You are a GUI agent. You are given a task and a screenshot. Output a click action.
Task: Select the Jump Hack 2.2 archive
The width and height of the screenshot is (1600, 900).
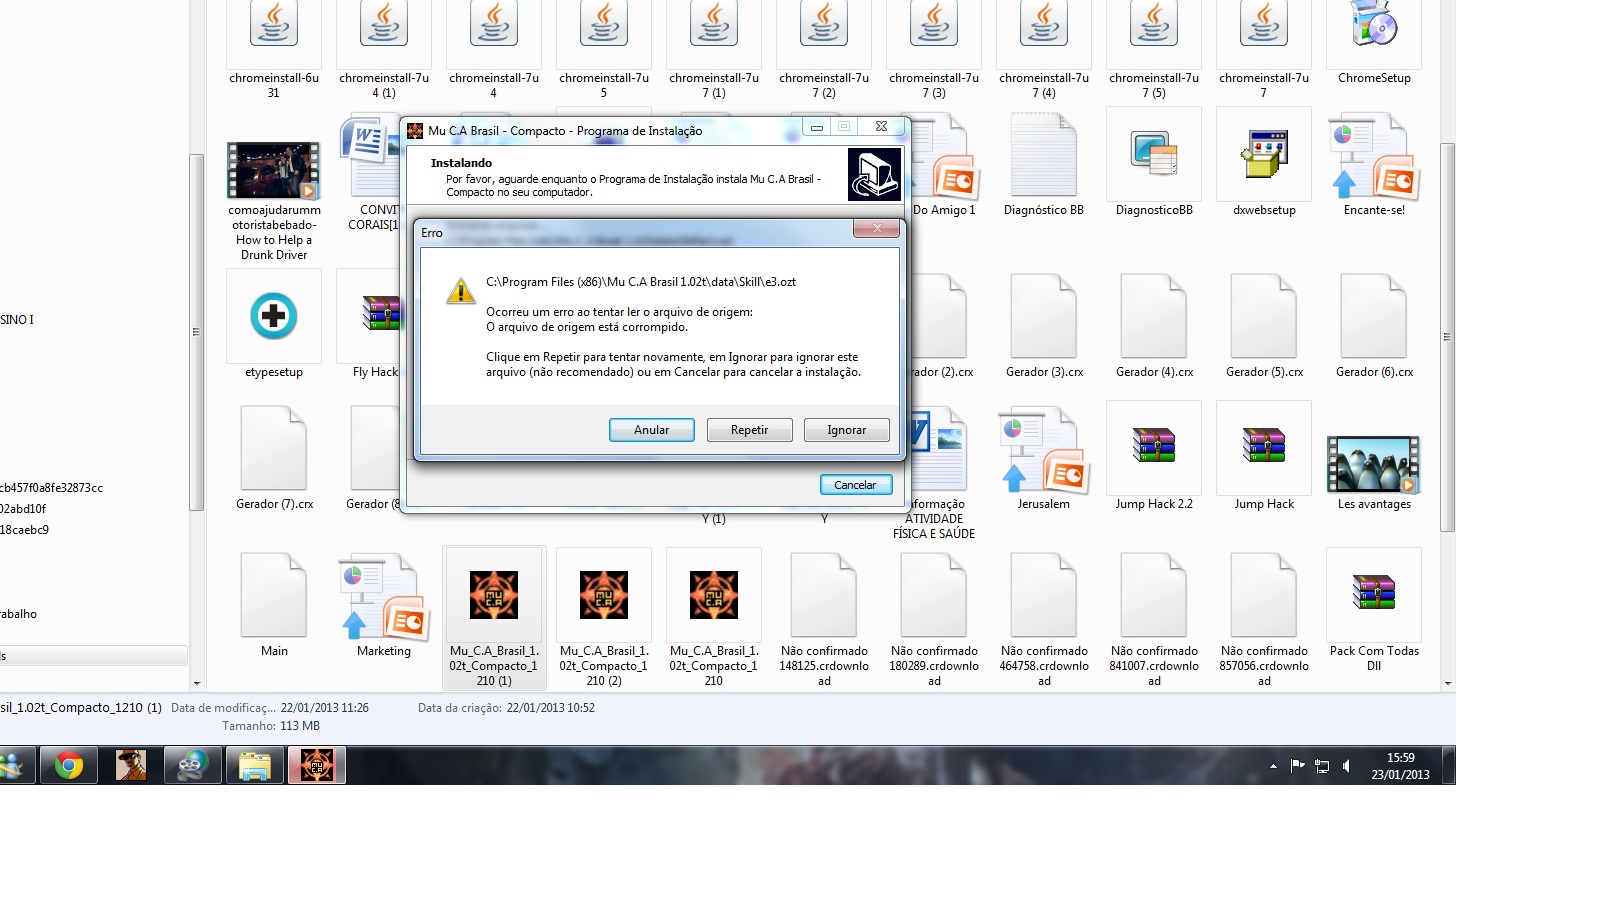(1153, 447)
